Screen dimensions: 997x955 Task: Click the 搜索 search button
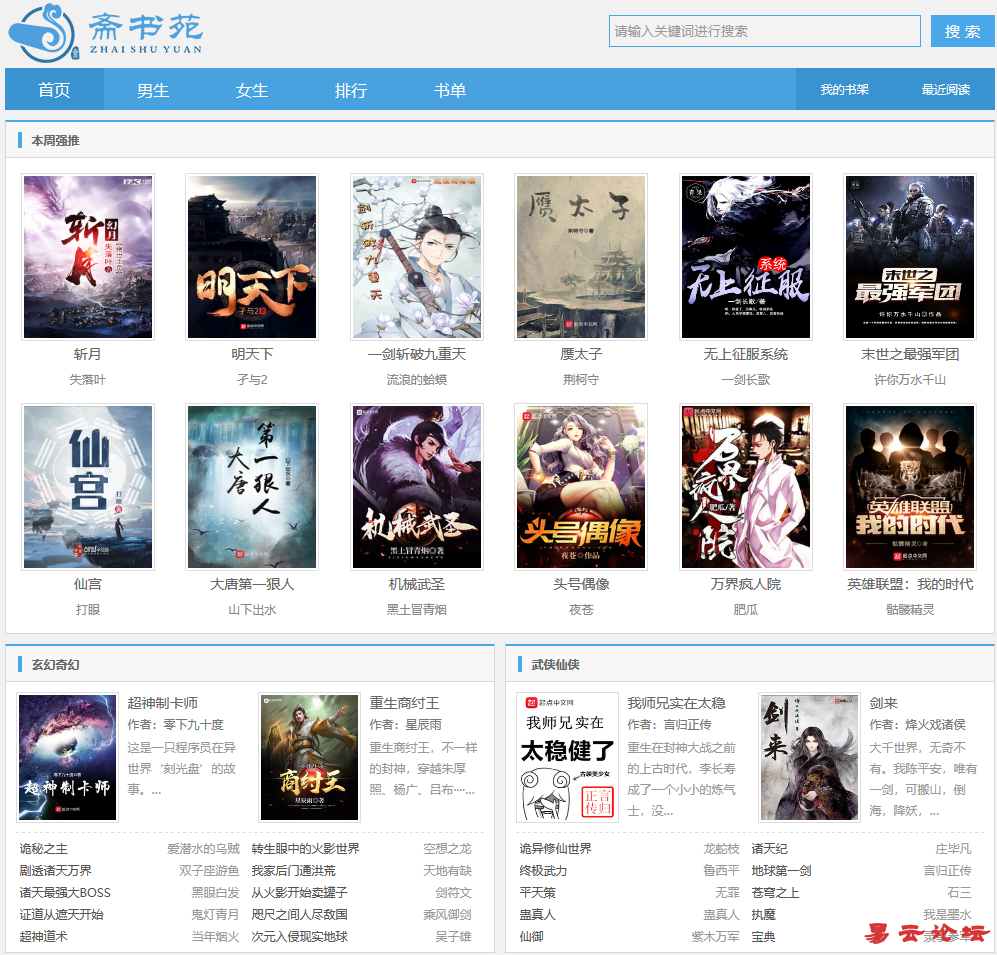(x=962, y=31)
